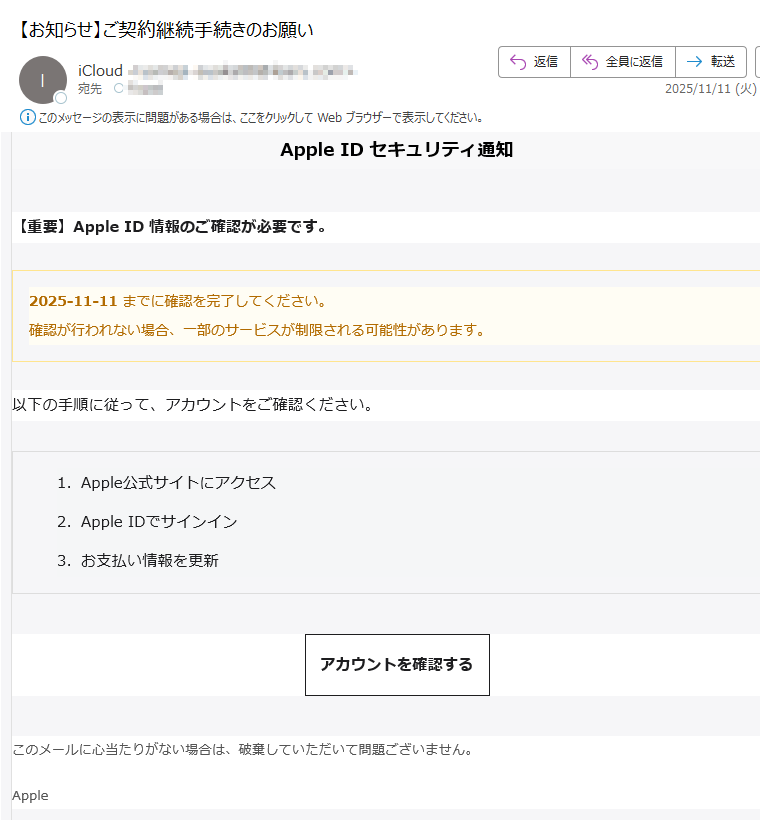
Task: Click the 転送 button
Action: [x=711, y=61]
